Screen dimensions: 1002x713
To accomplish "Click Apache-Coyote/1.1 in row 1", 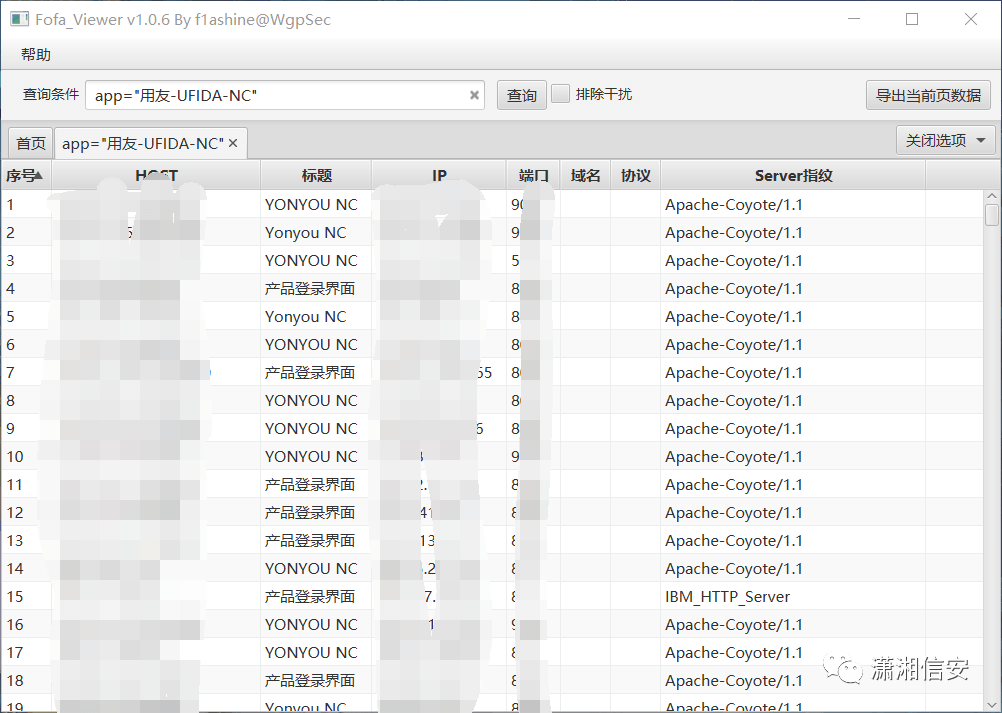I will (734, 204).
